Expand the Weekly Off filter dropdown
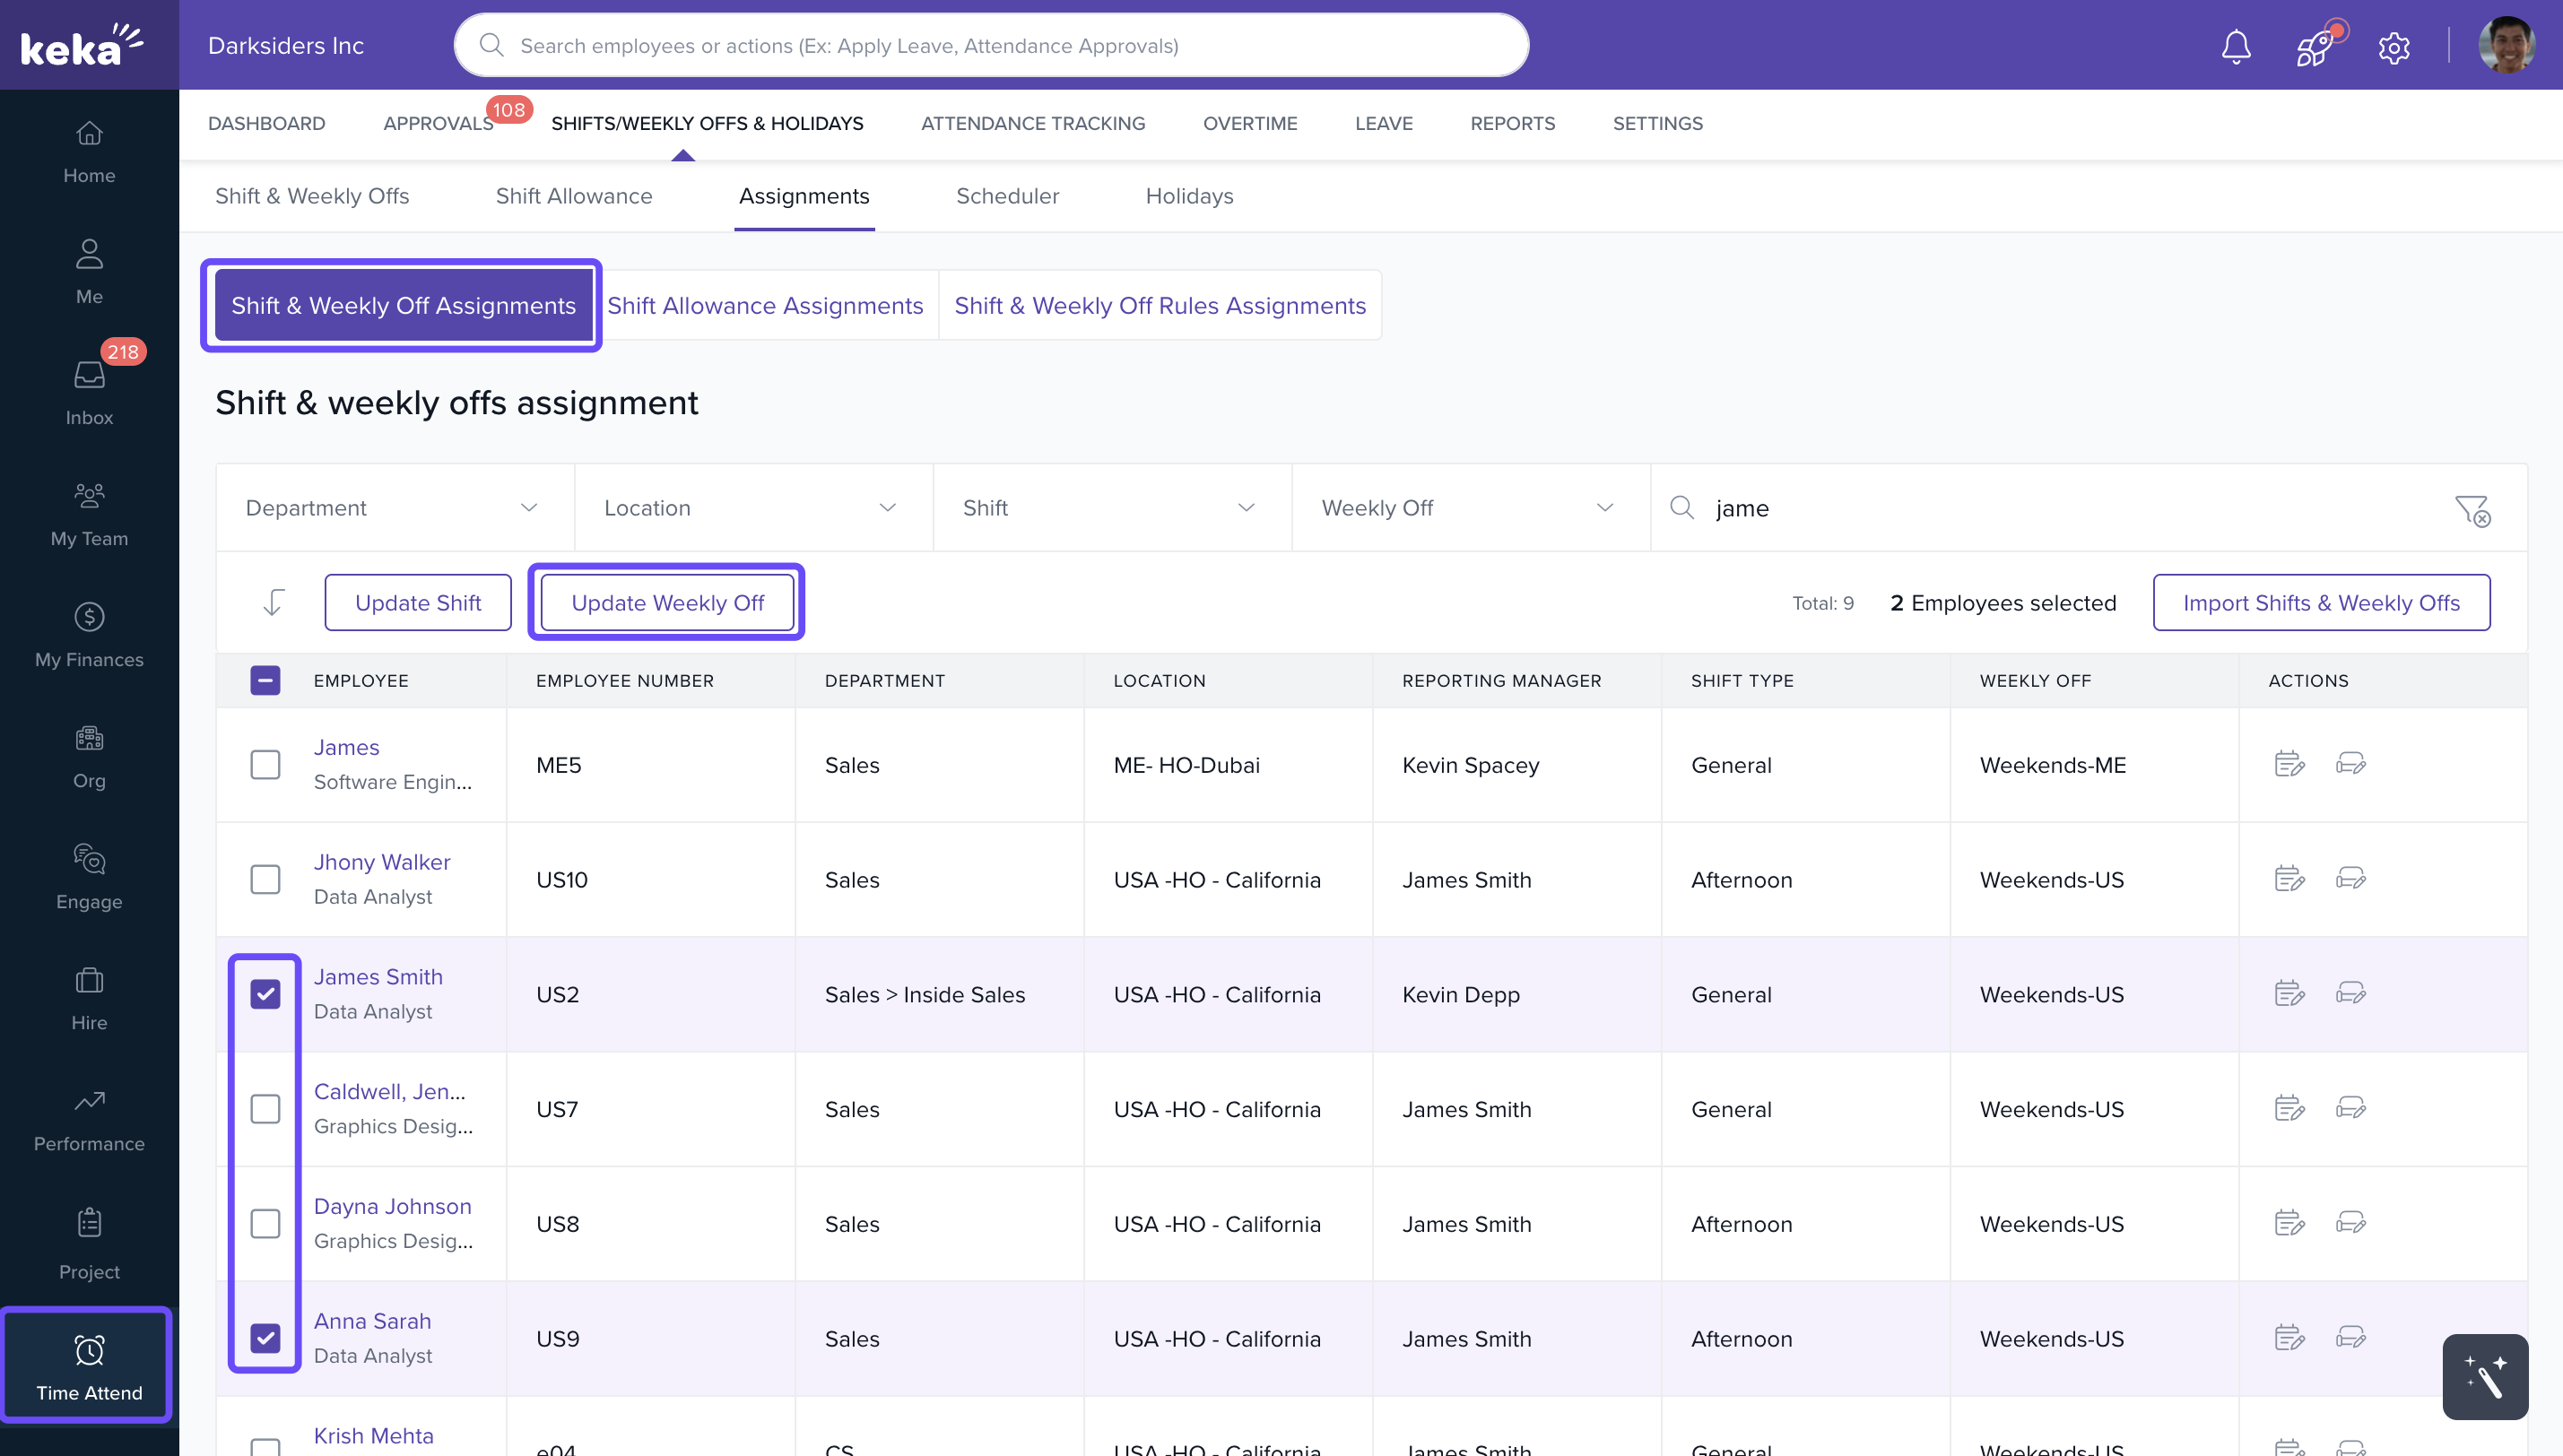This screenshot has width=2563, height=1456. 1469,508
